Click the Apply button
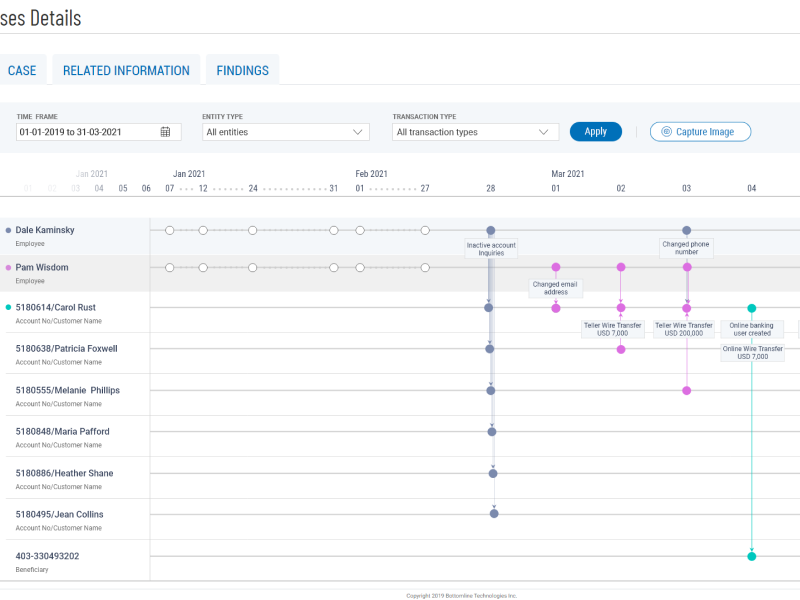The height and width of the screenshot is (600, 800). [x=596, y=131]
